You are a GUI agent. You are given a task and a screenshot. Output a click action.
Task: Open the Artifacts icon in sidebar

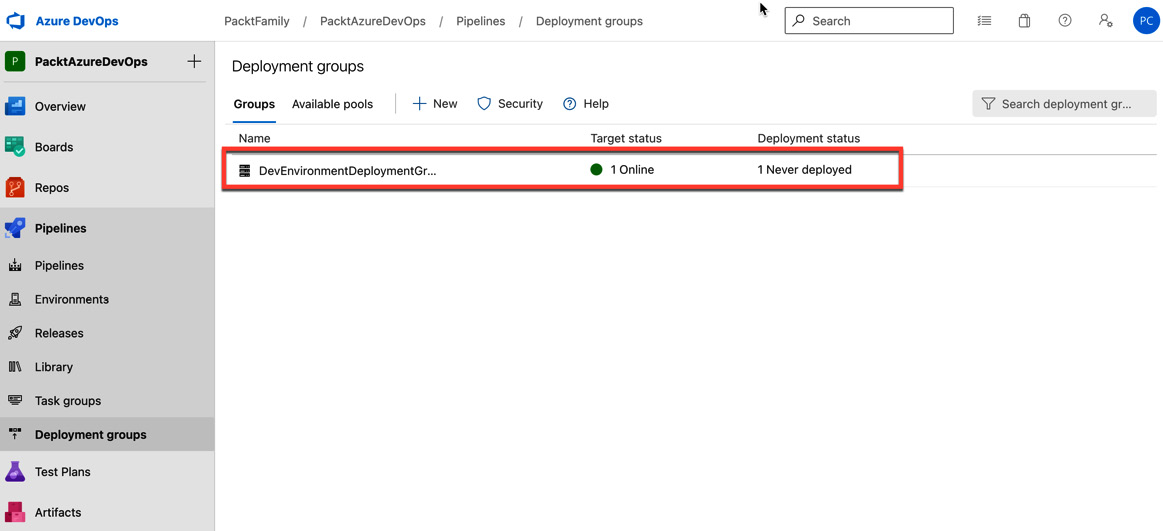click(16, 512)
